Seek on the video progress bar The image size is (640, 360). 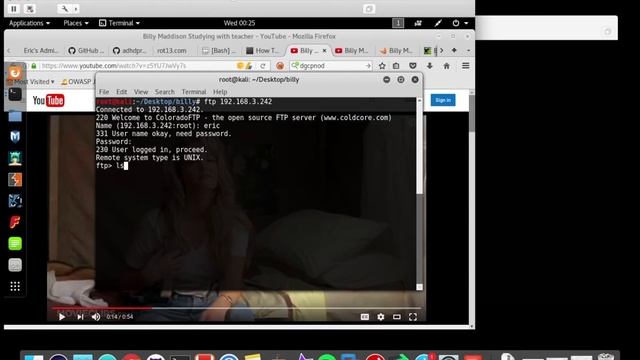pyautogui.click(x=236, y=308)
